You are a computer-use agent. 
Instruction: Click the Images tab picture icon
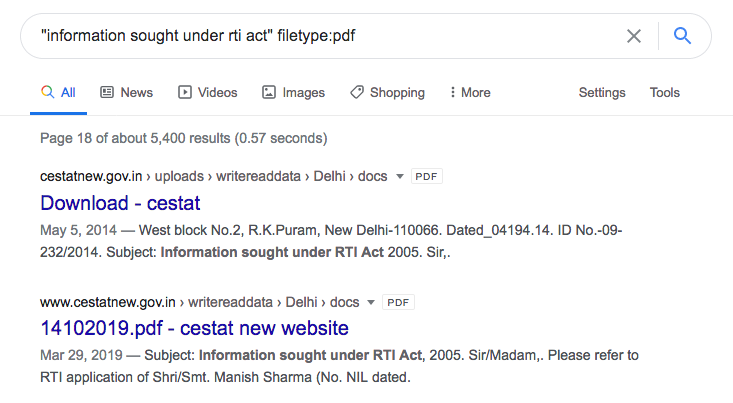pos(269,92)
